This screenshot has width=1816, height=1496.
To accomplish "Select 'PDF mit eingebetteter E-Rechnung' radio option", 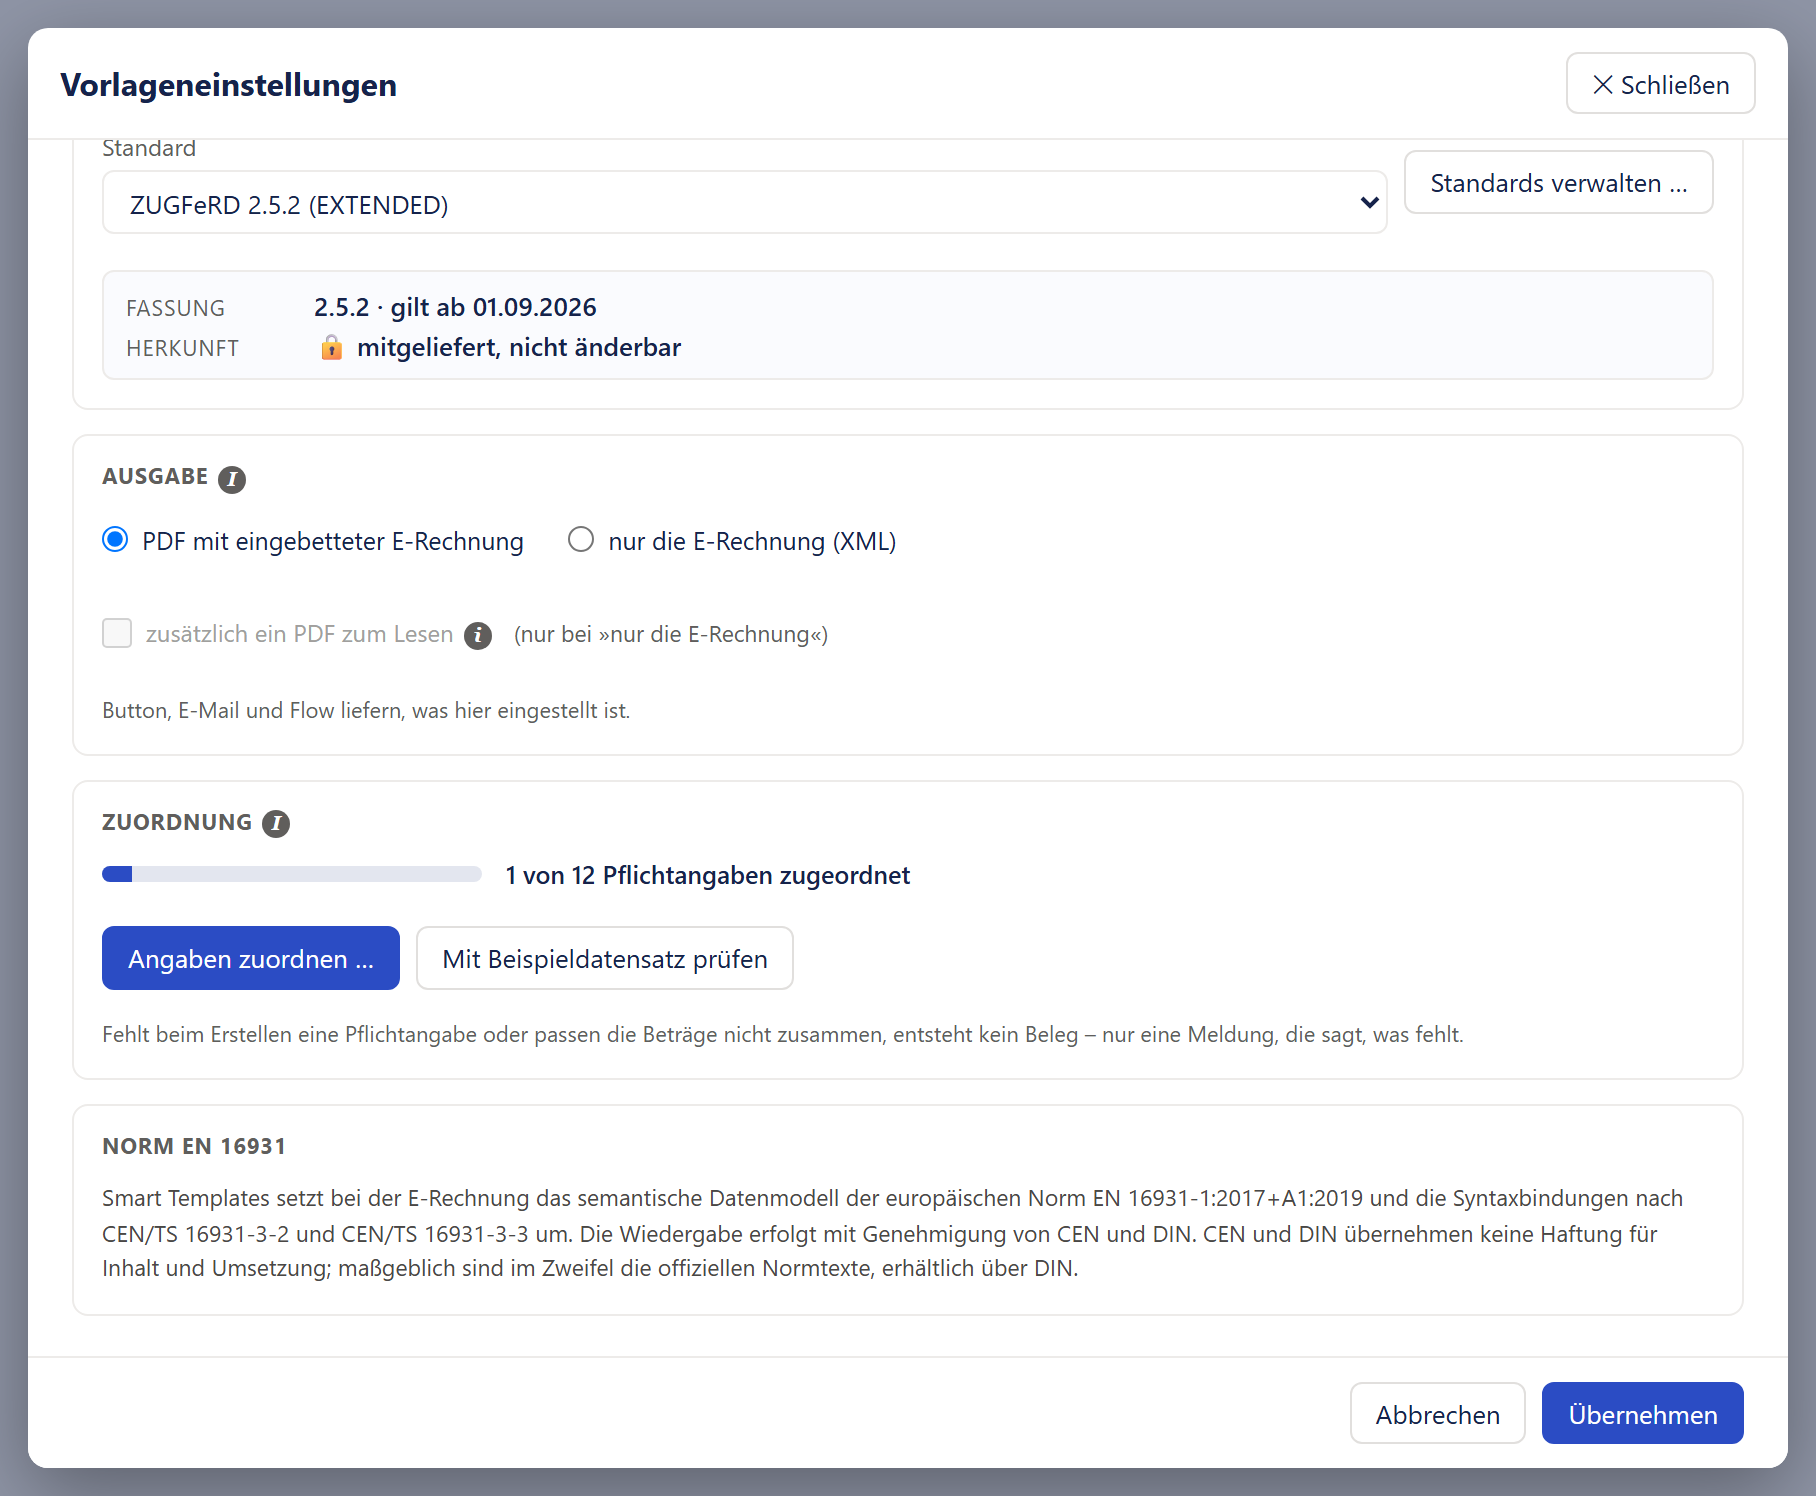I will pos(115,540).
